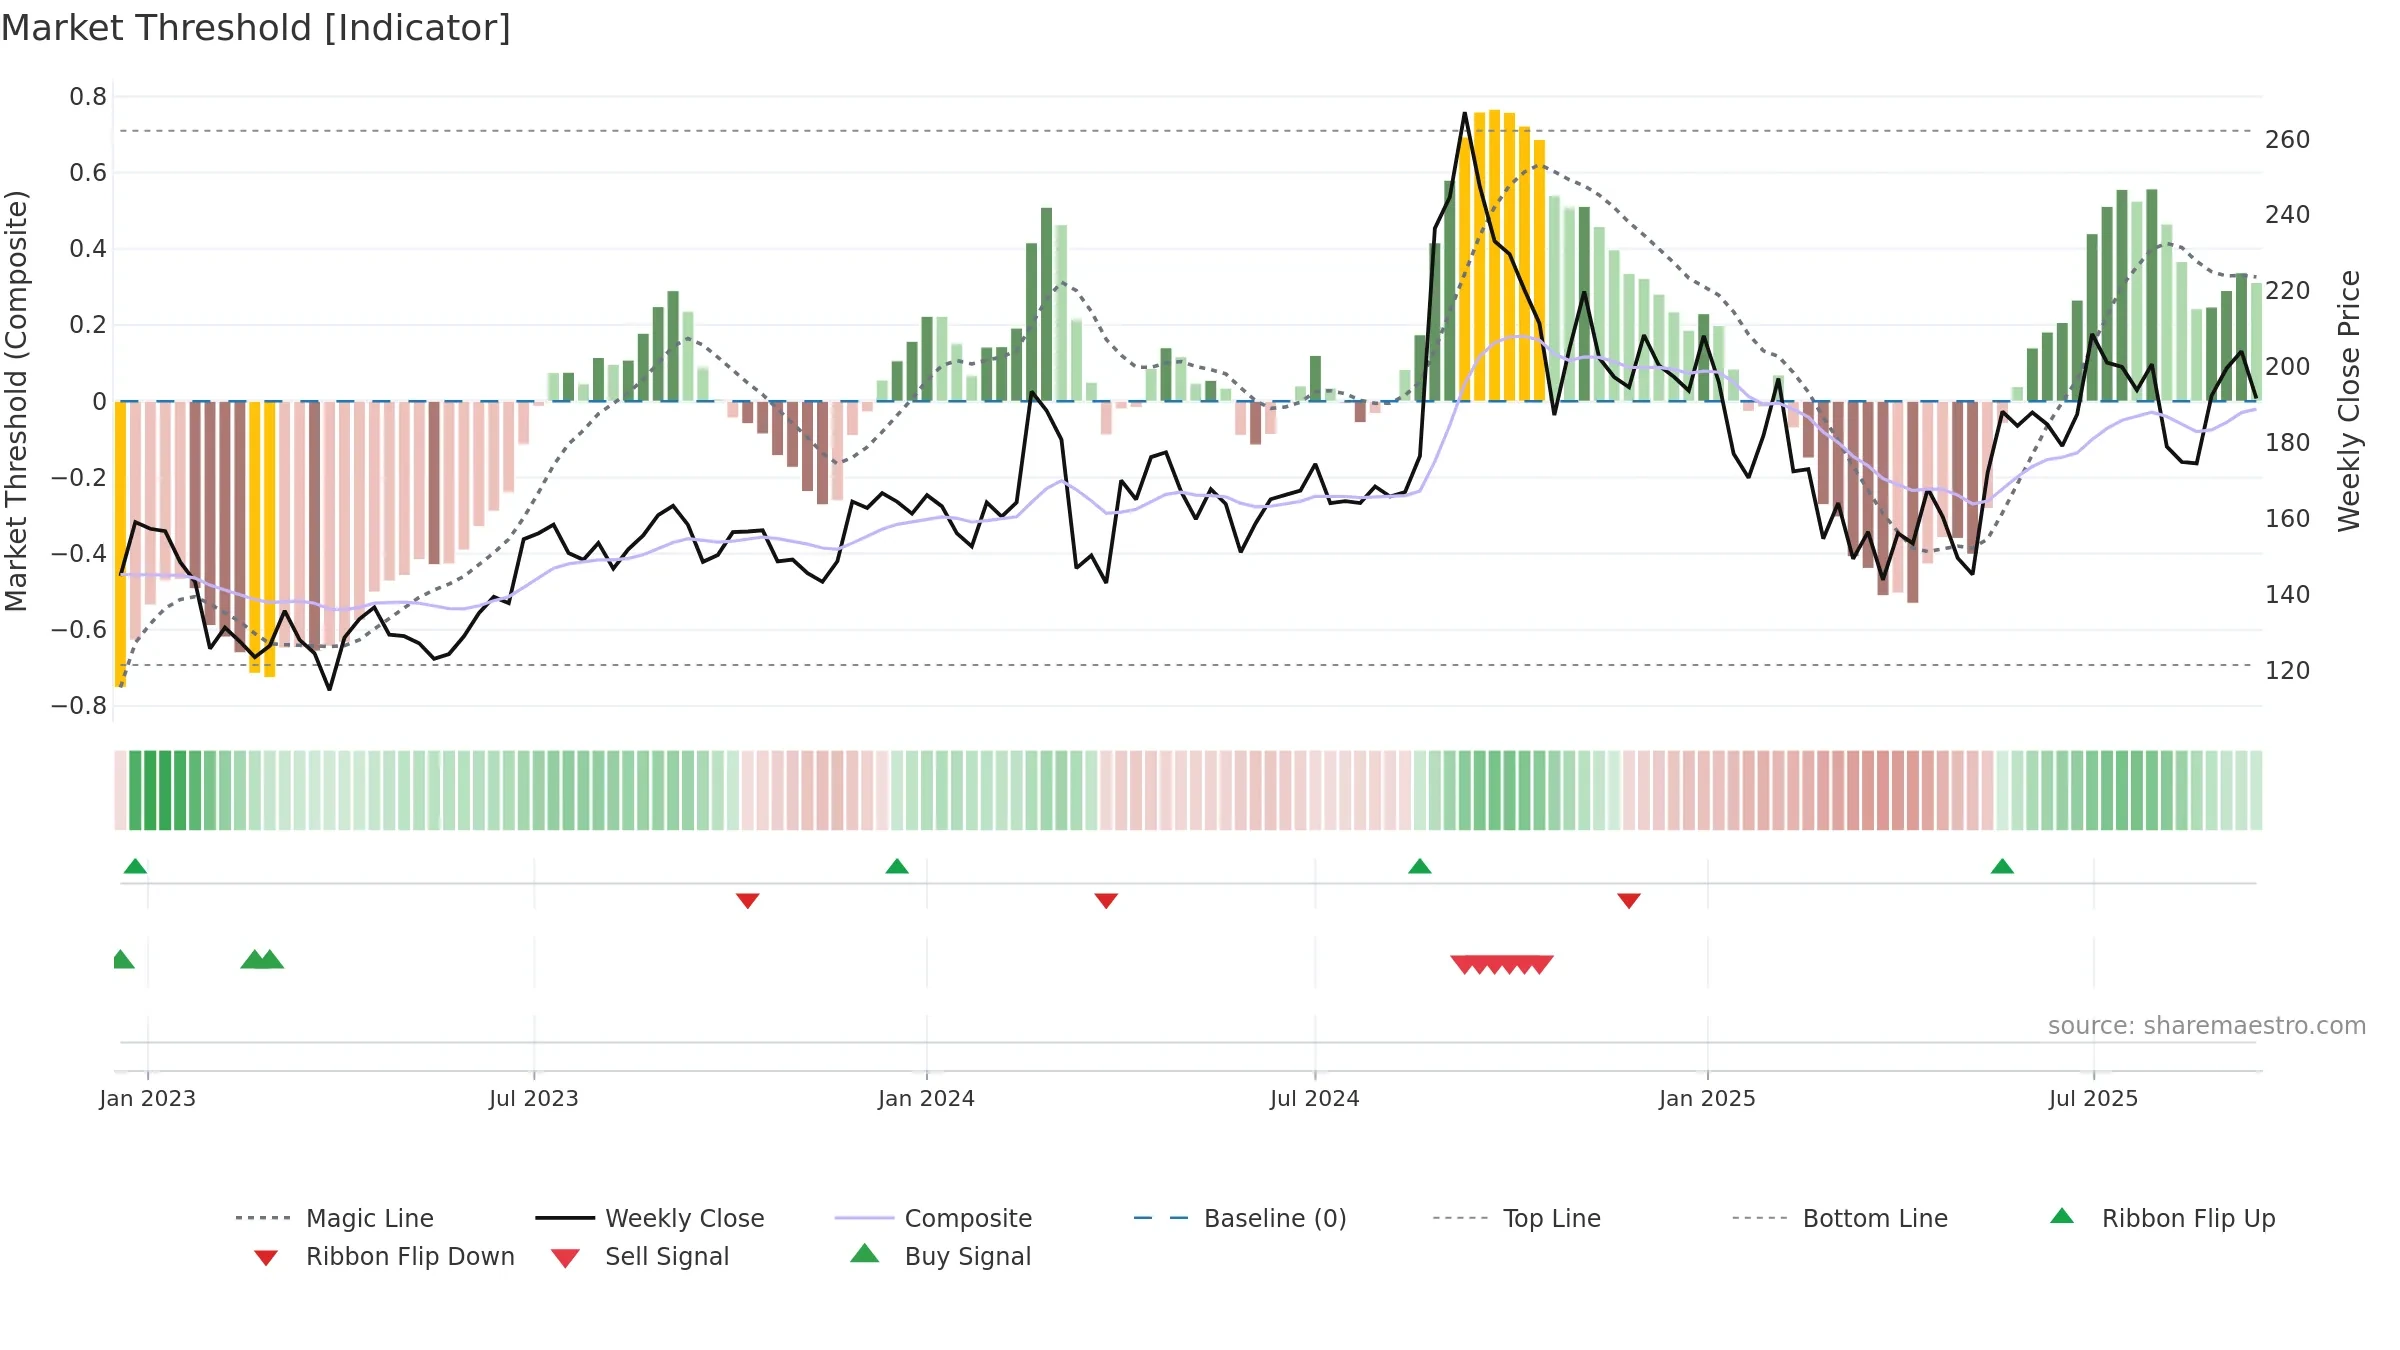Click the Jan 2025 x-axis label

(1708, 1098)
